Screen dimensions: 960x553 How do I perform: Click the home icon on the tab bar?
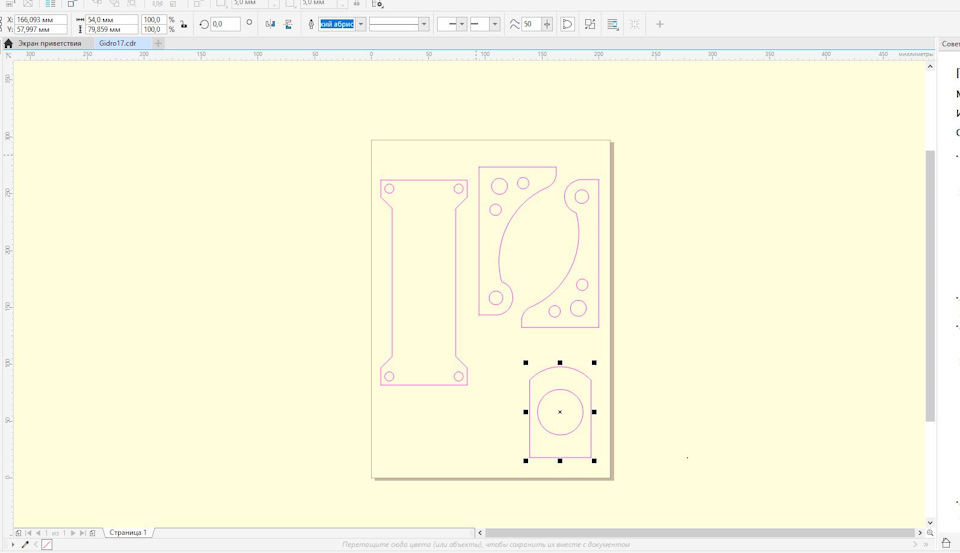pos(8,43)
